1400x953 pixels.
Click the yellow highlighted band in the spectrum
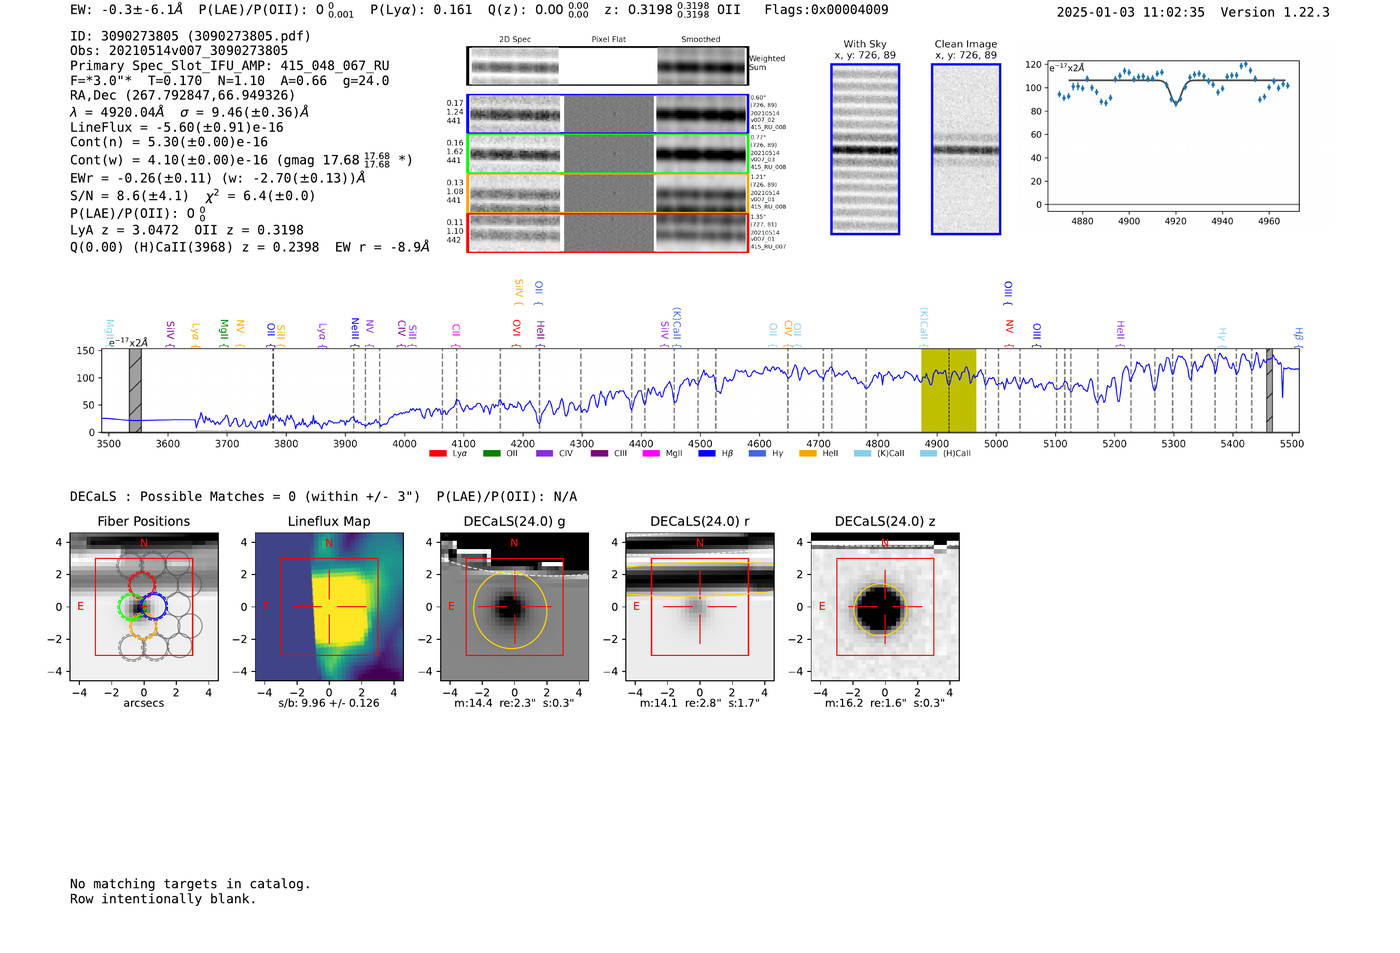click(948, 391)
